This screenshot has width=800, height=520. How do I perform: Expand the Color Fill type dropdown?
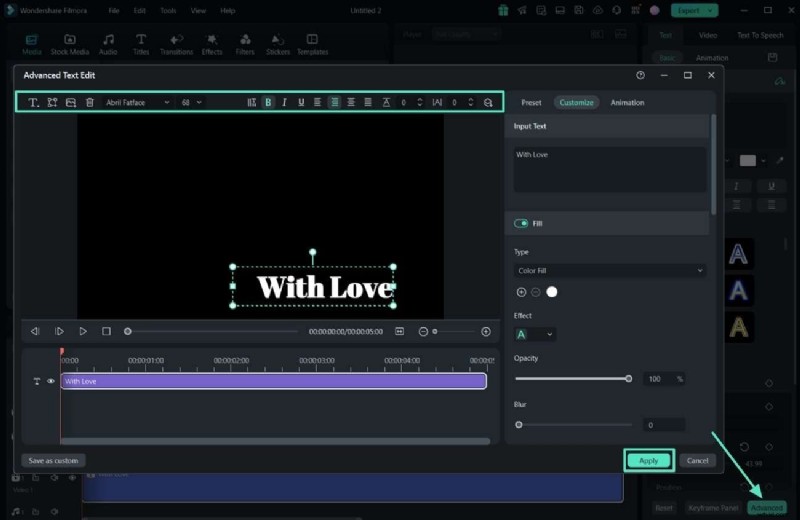point(610,271)
